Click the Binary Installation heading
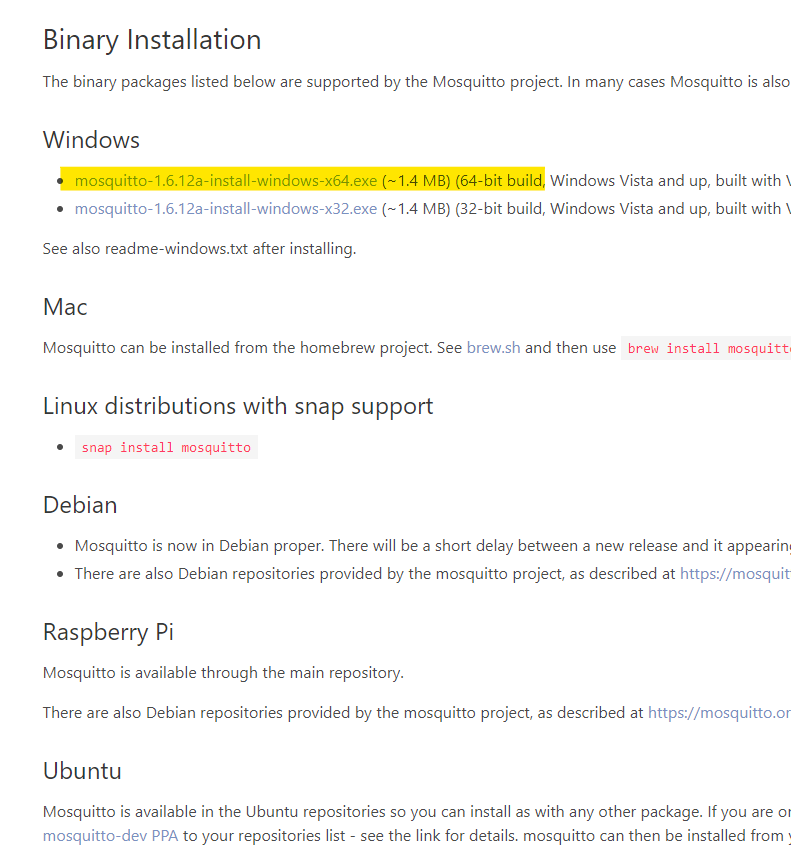Viewport: 791px width, 863px height. coord(152,40)
